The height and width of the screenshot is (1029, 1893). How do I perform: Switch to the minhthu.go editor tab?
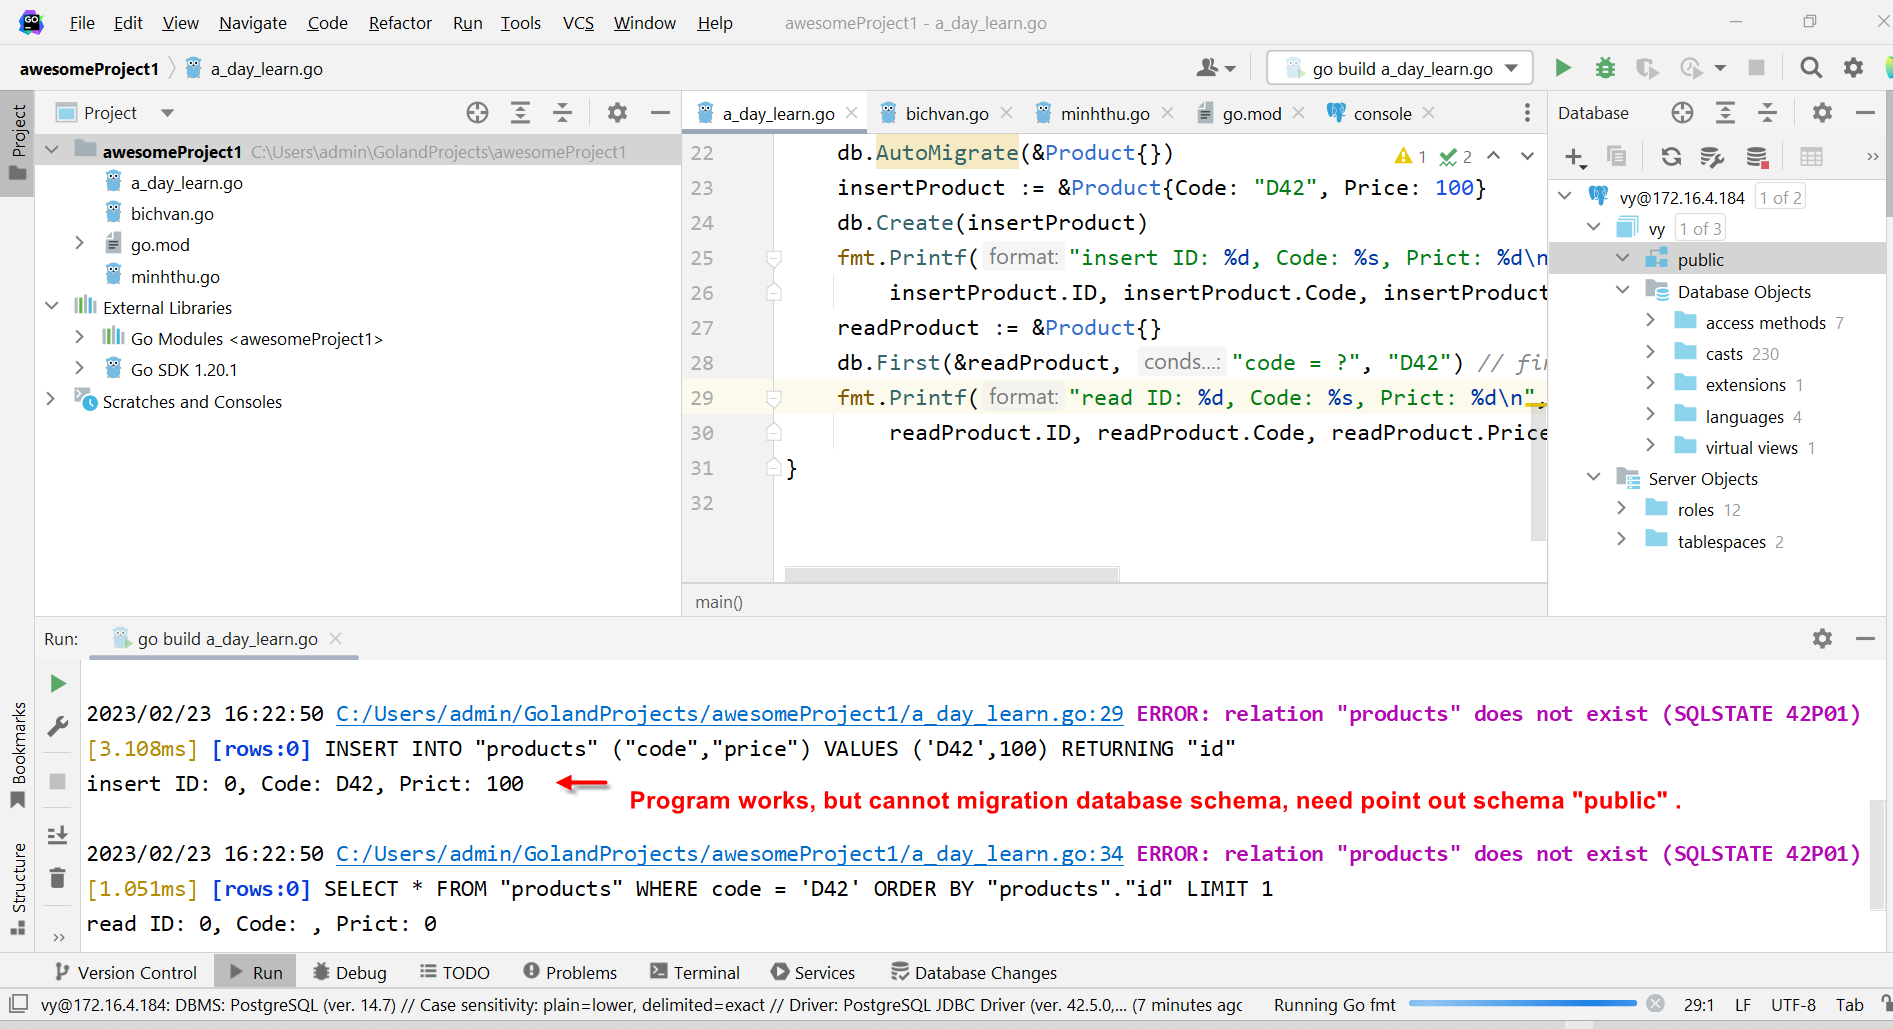pyautogui.click(x=1103, y=113)
